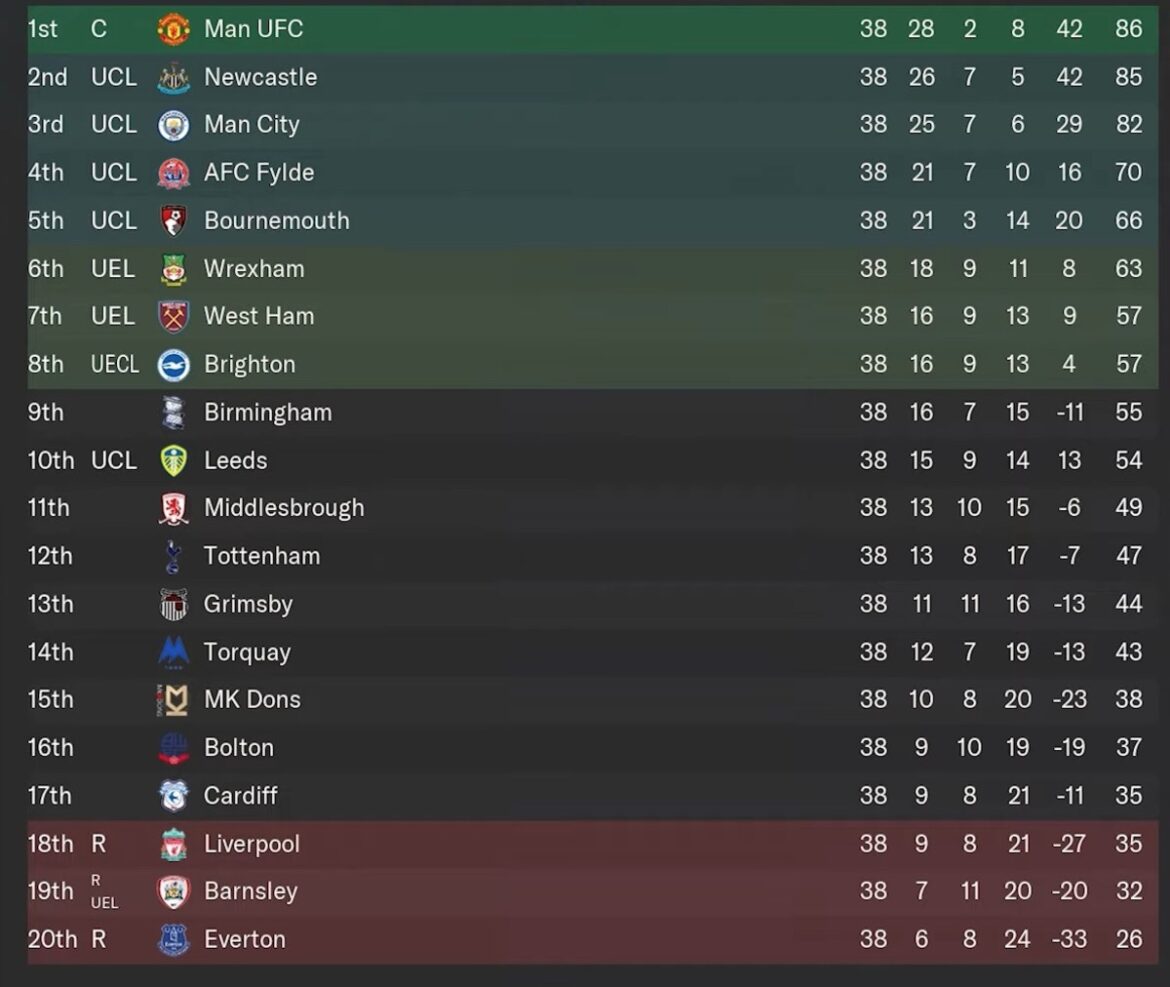
Task: Click the Cardiff bluebird crest
Action: 172,796
